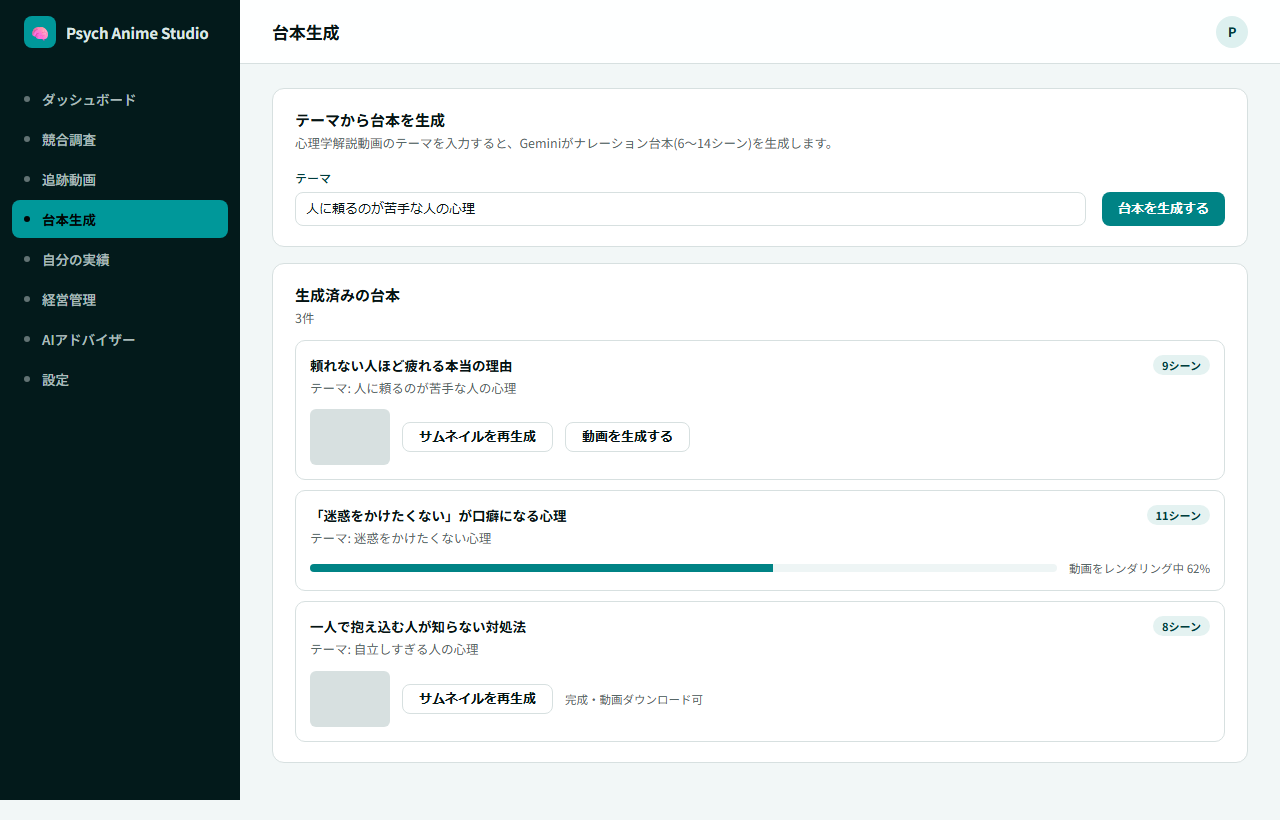The image size is (1280, 820).
Task: Regenerate thumbnail for 頼れない人ほど疲れる本当の理由
Action: point(477,437)
